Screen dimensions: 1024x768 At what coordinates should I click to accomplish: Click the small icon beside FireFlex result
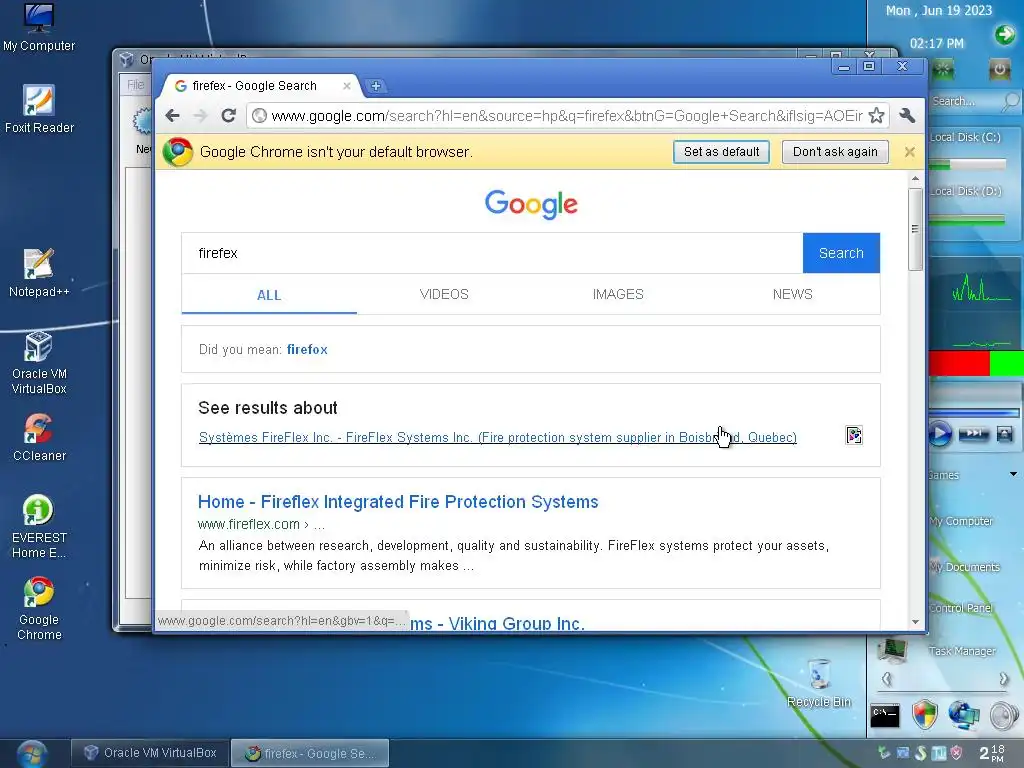click(x=854, y=435)
